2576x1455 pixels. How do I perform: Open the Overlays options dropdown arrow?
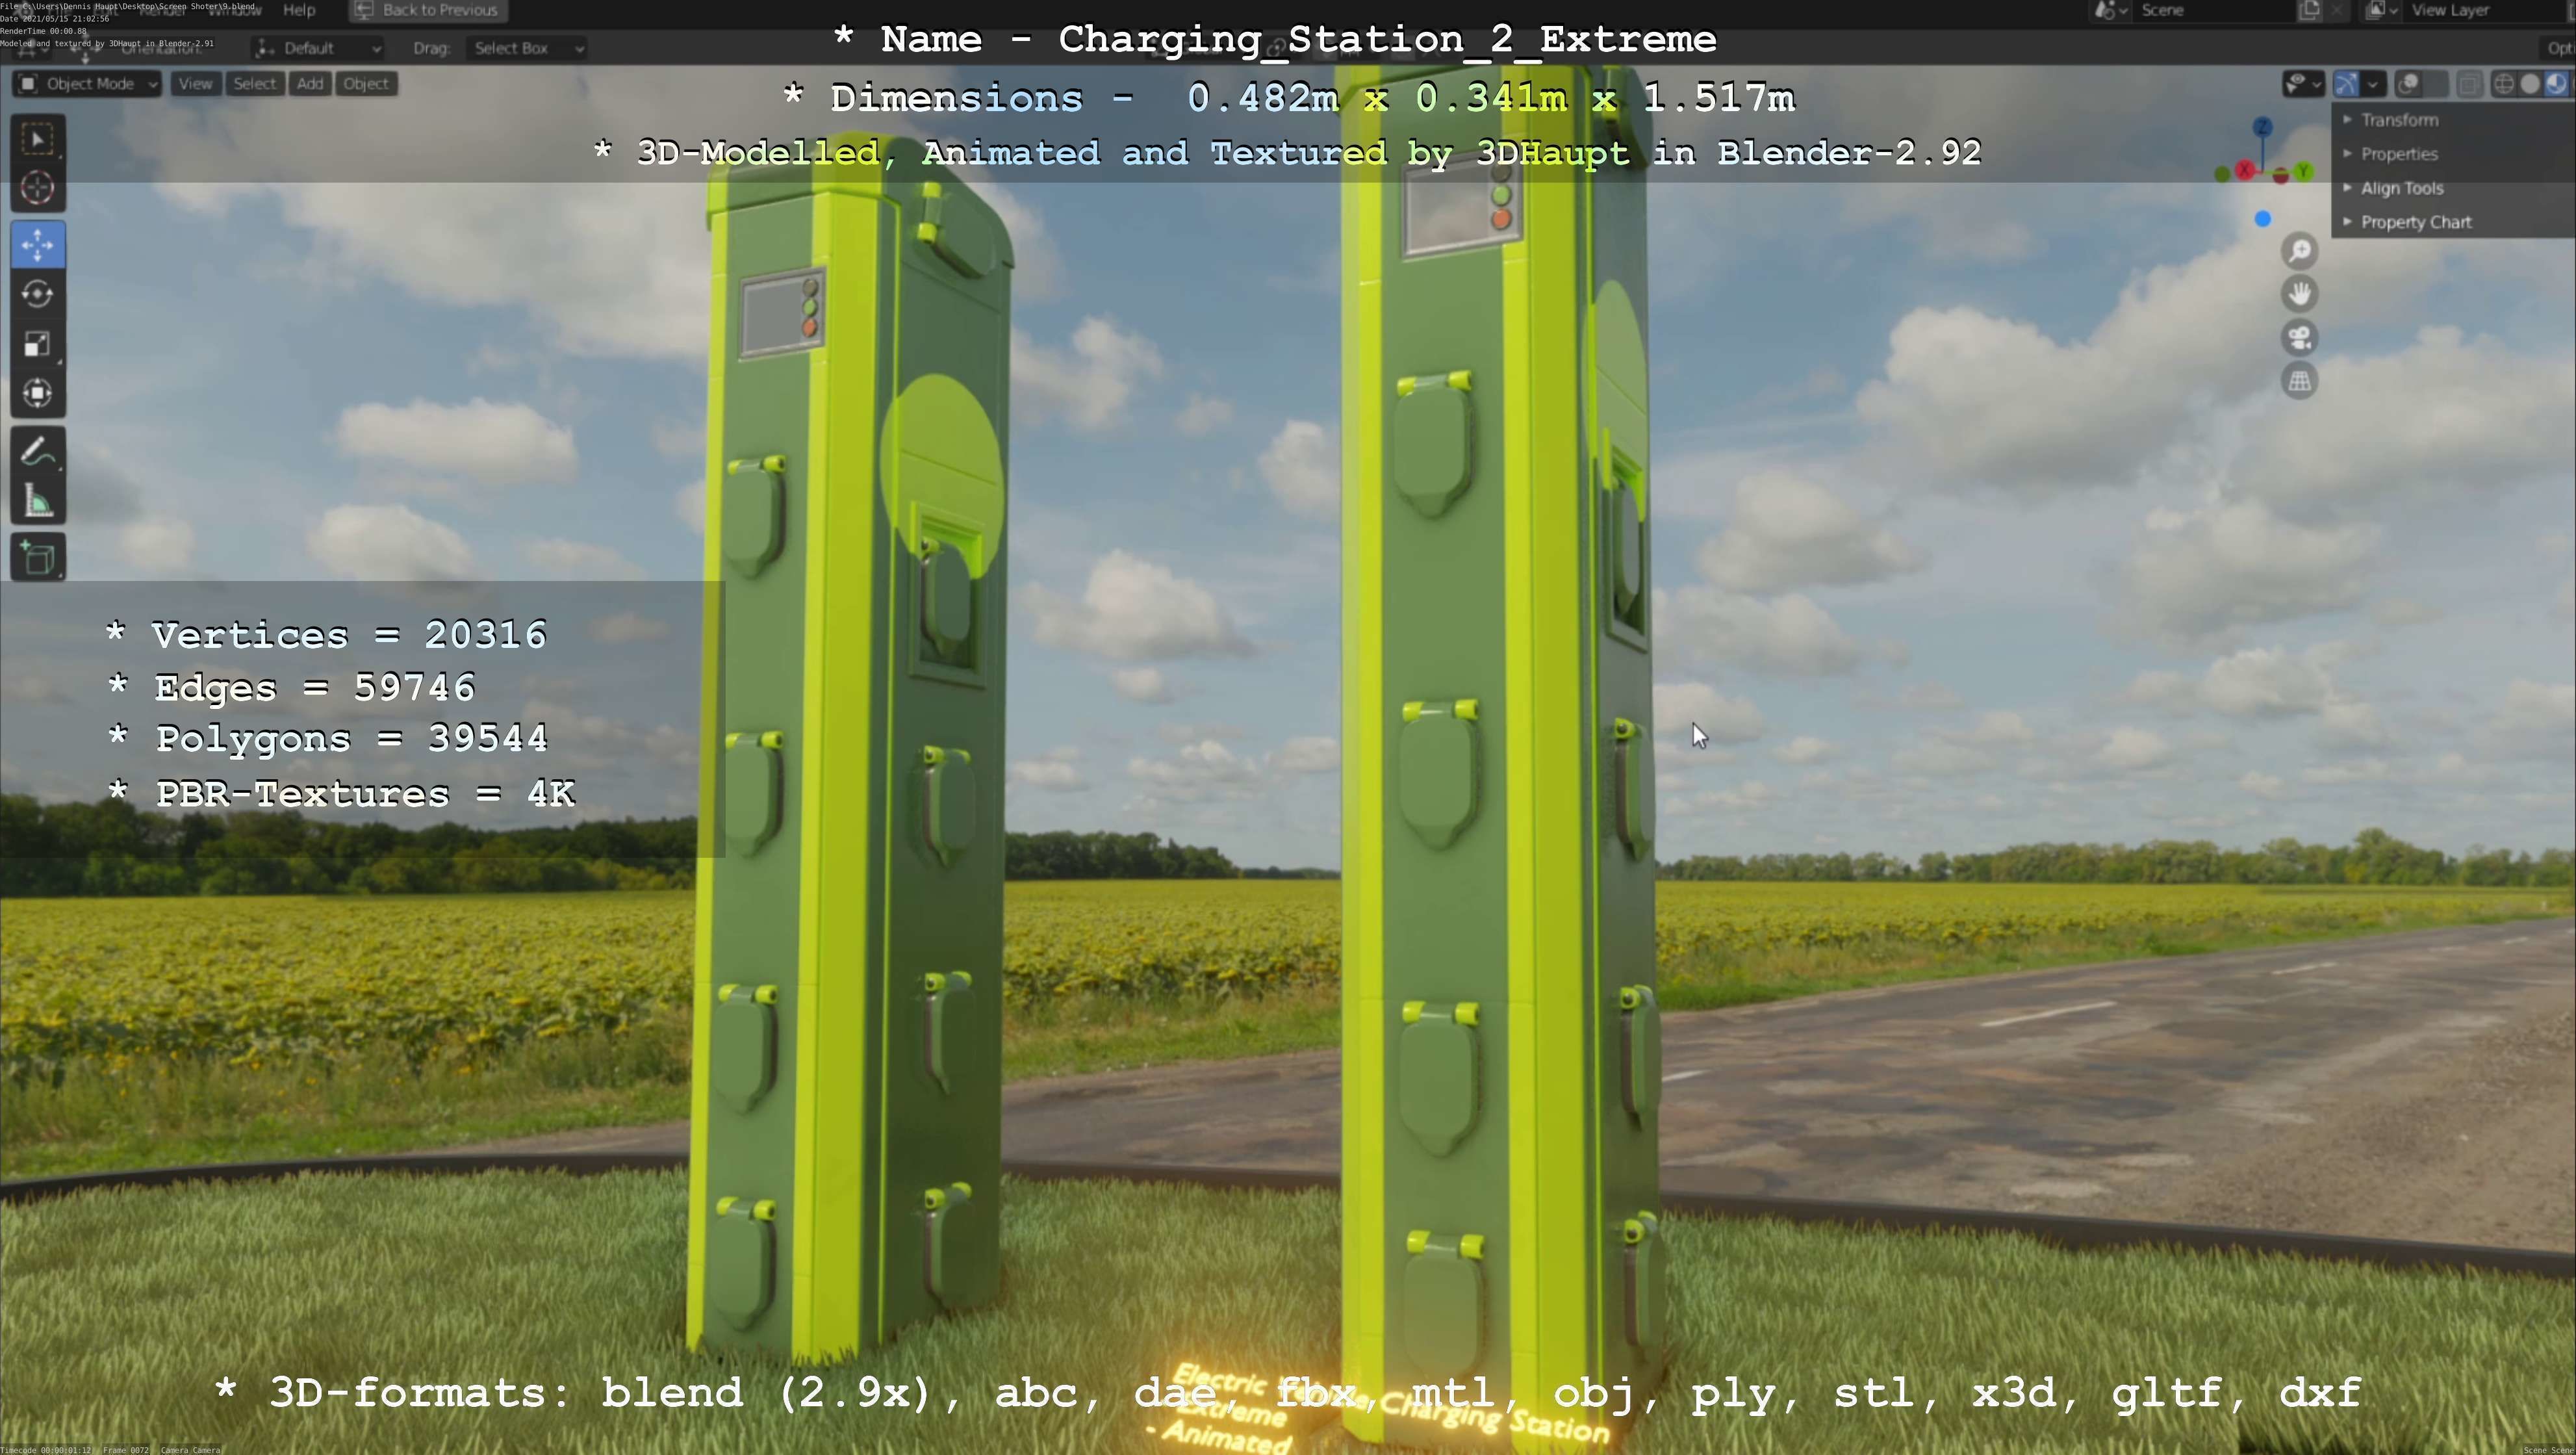(x=2436, y=84)
